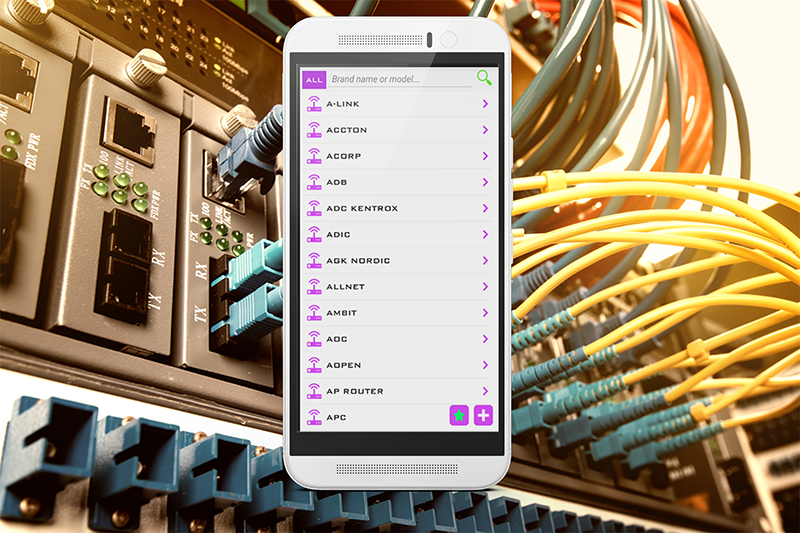Tap the router icon beside AGK NORDIC
Image resolution: width=800 pixels, height=533 pixels.
pos(314,260)
